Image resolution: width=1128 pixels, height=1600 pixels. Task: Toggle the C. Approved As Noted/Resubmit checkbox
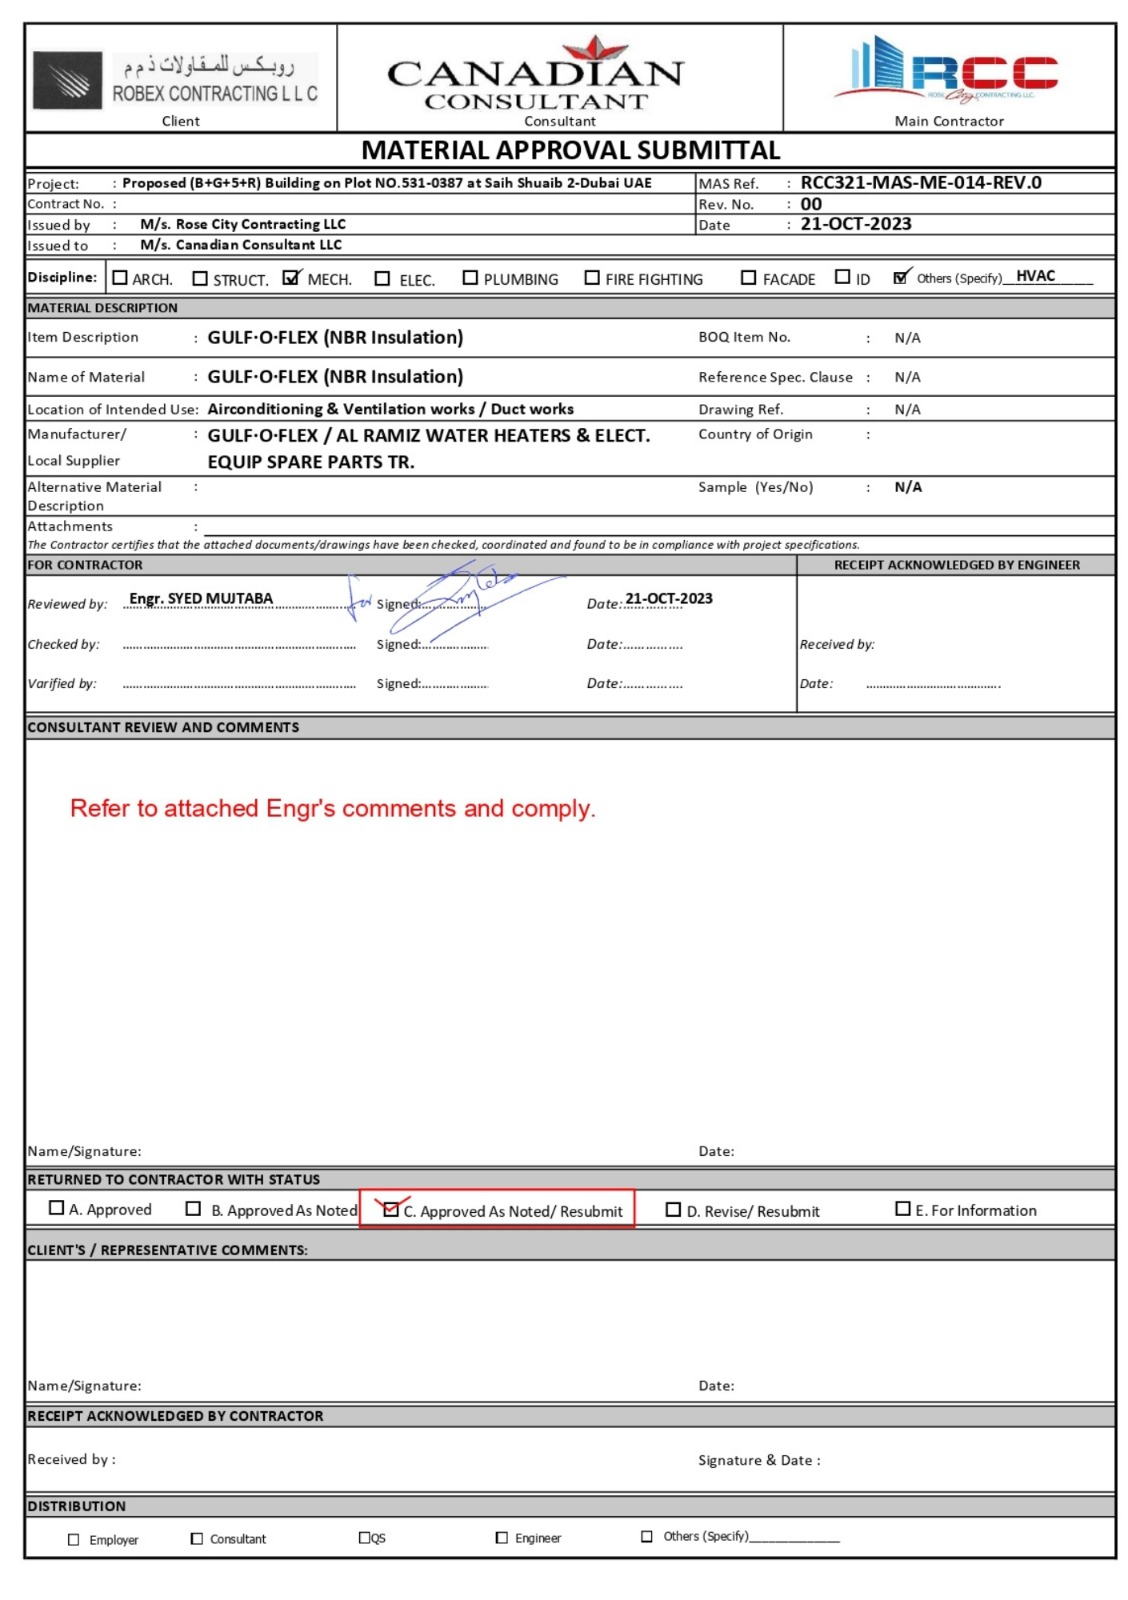pyautogui.click(x=392, y=1209)
